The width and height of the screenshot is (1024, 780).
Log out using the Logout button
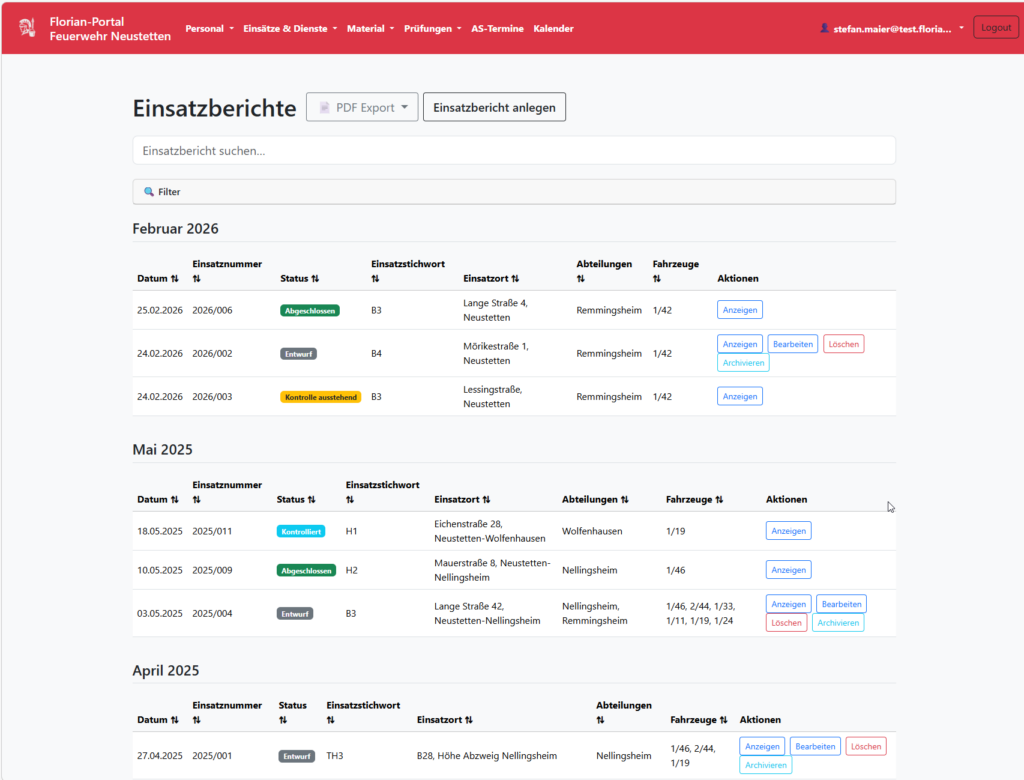click(x=995, y=28)
